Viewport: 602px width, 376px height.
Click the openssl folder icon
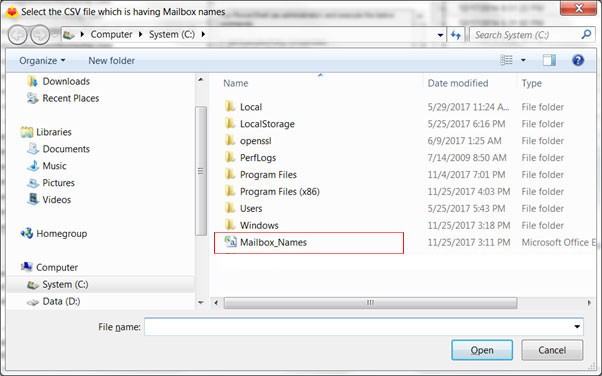point(230,140)
